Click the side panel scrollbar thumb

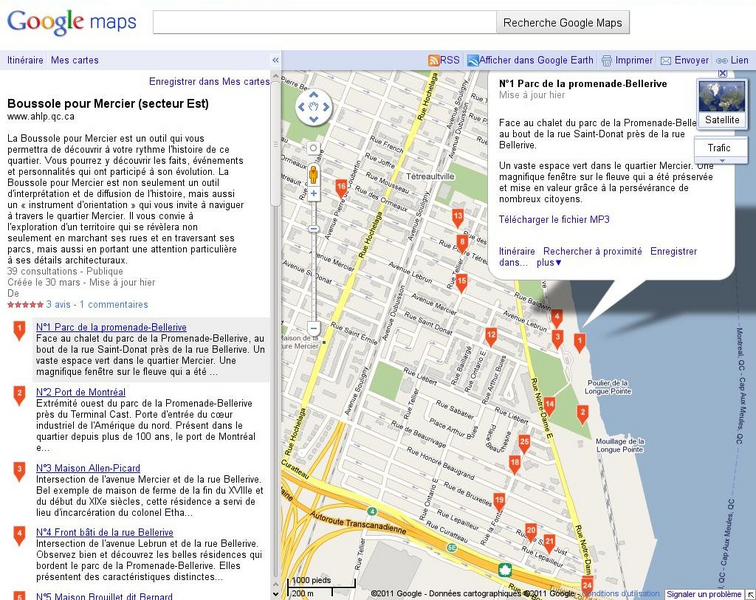[x=275, y=143]
